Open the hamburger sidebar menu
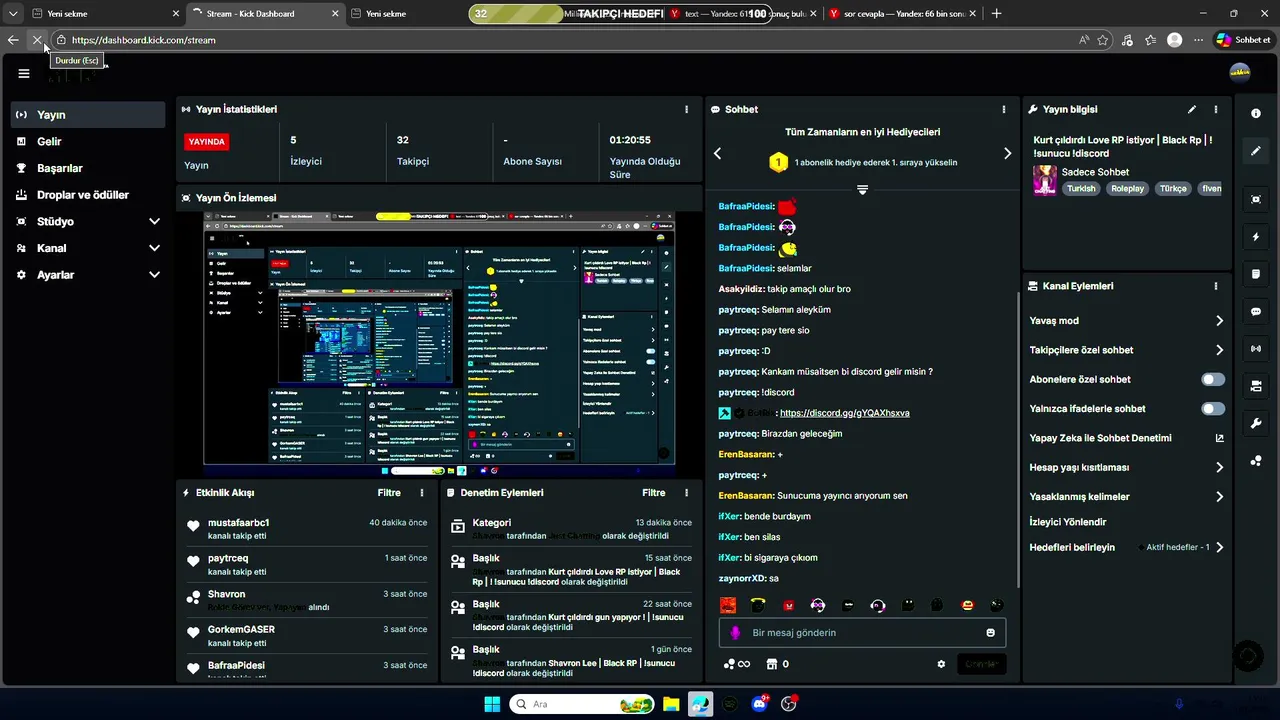Viewport: 1280px width, 720px height. coord(24,73)
